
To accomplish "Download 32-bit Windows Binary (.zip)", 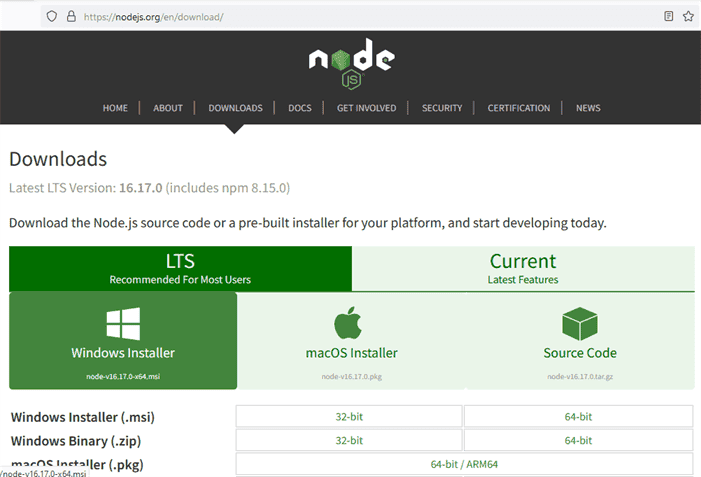I will 349,440.
